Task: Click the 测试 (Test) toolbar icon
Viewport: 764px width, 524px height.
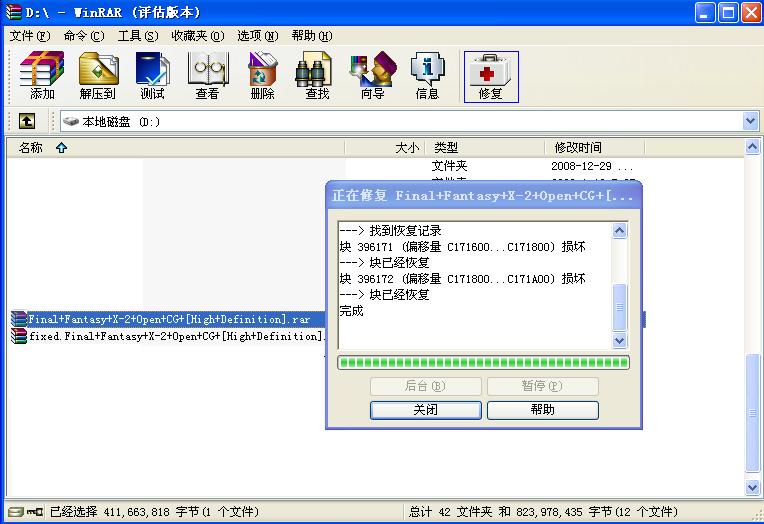Action: click(x=152, y=76)
